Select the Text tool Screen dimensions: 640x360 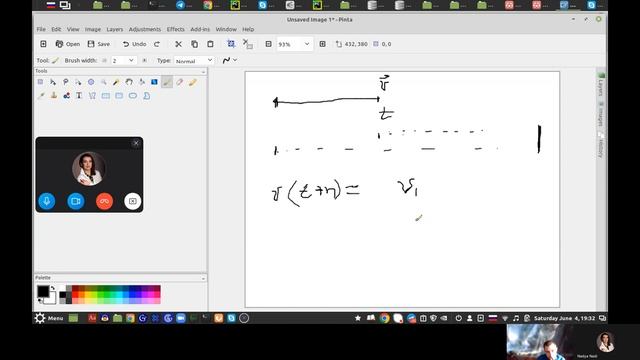pos(79,96)
